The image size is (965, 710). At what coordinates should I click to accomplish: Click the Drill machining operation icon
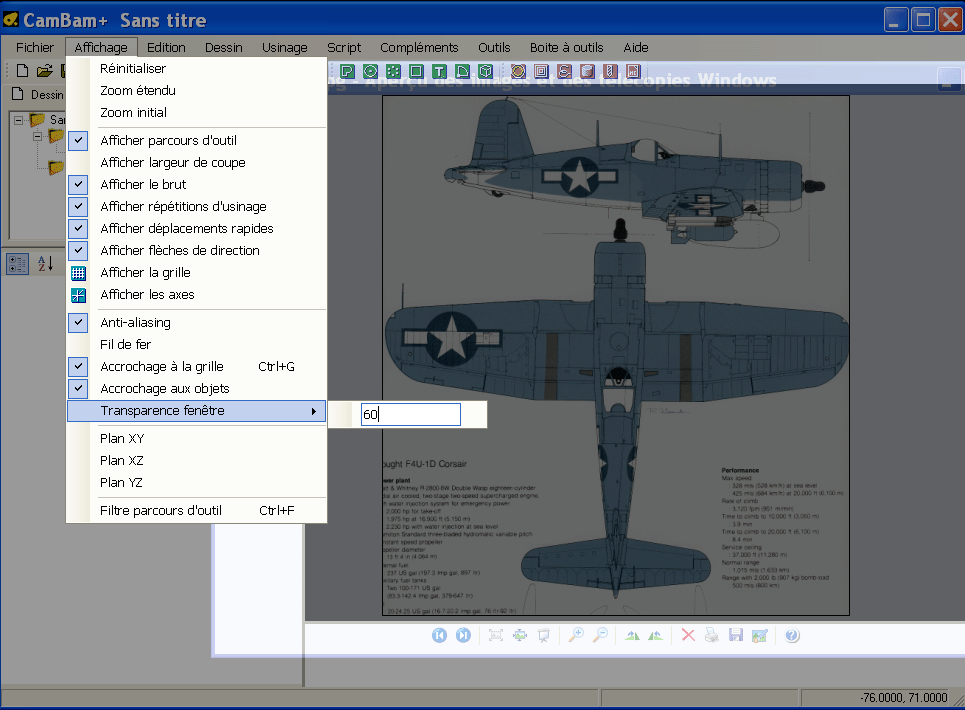tap(611, 71)
